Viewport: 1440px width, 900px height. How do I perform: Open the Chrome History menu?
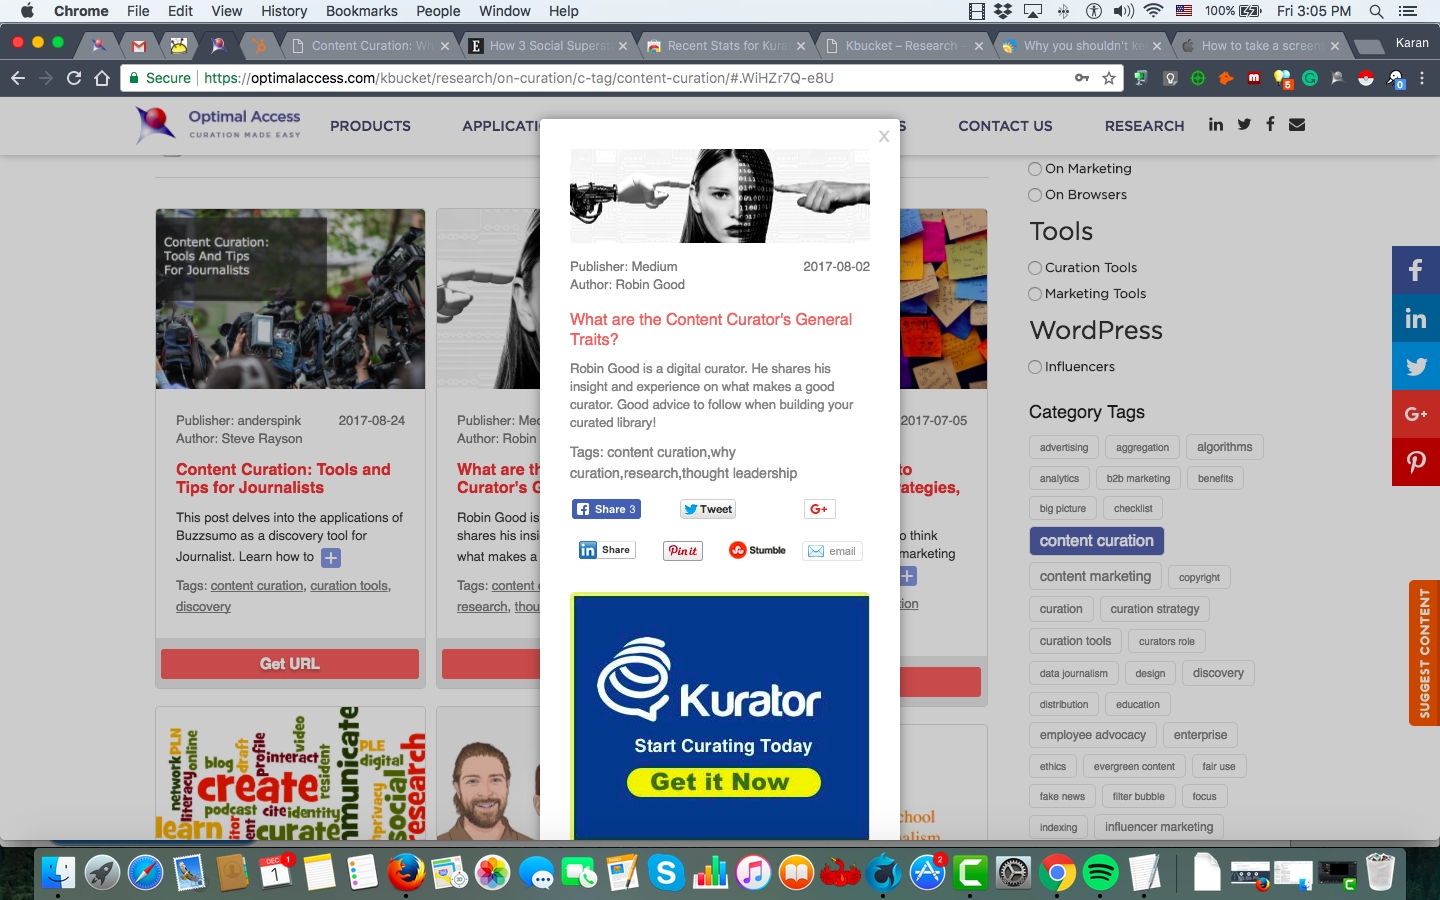284,11
